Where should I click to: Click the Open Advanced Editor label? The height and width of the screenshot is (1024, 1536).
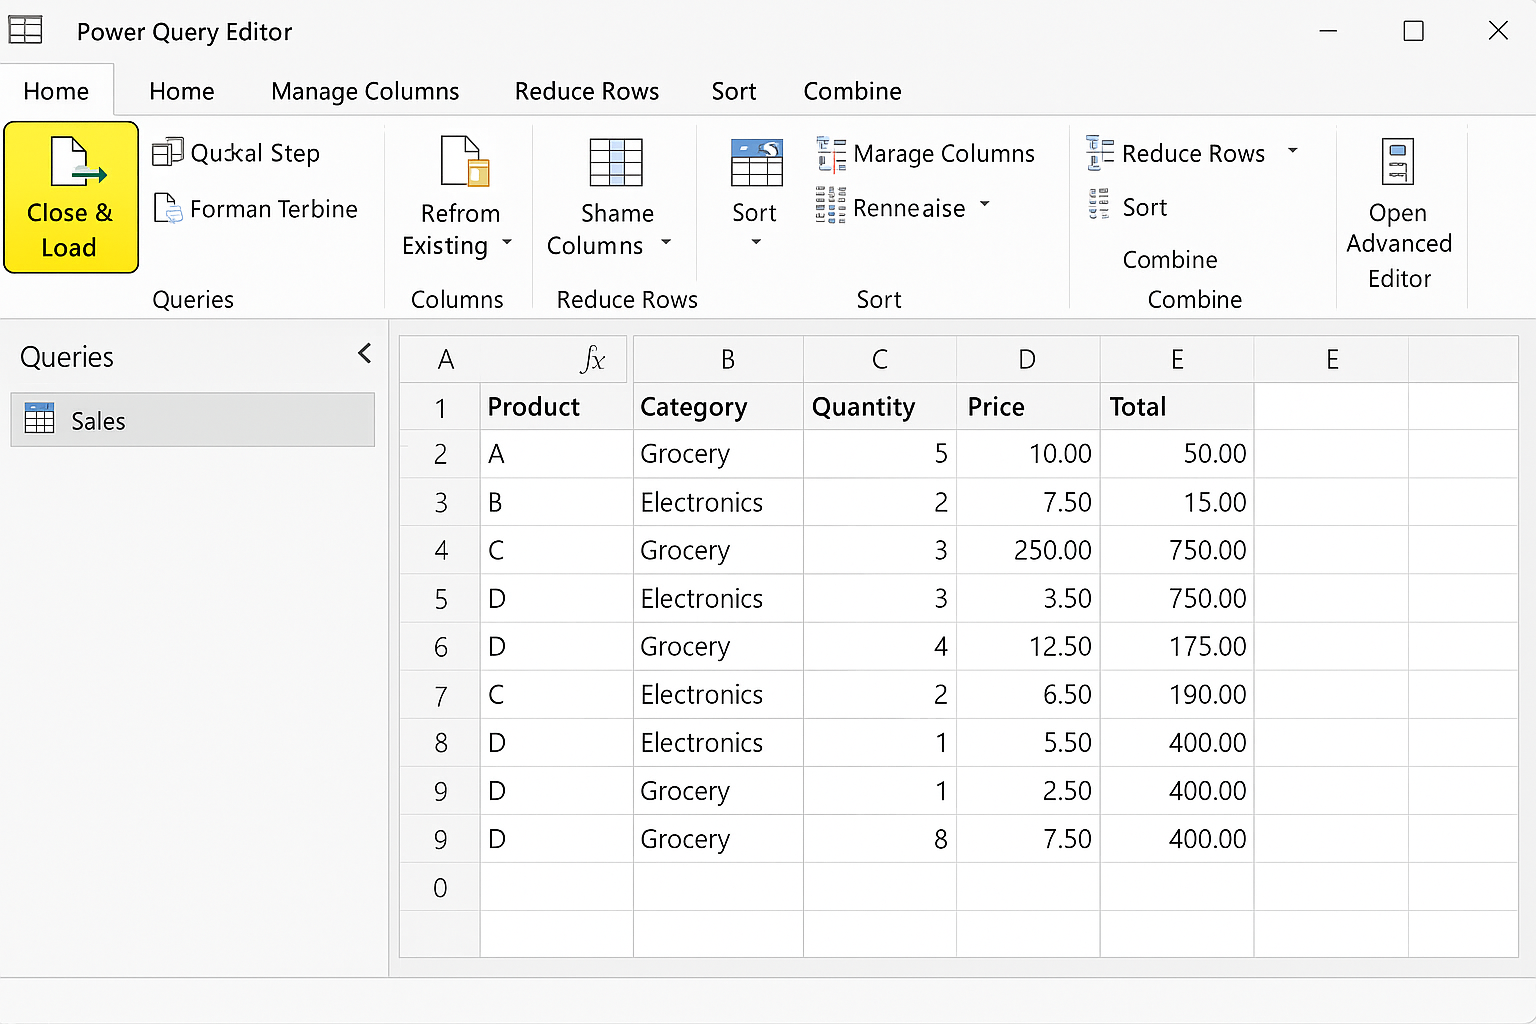(1399, 245)
